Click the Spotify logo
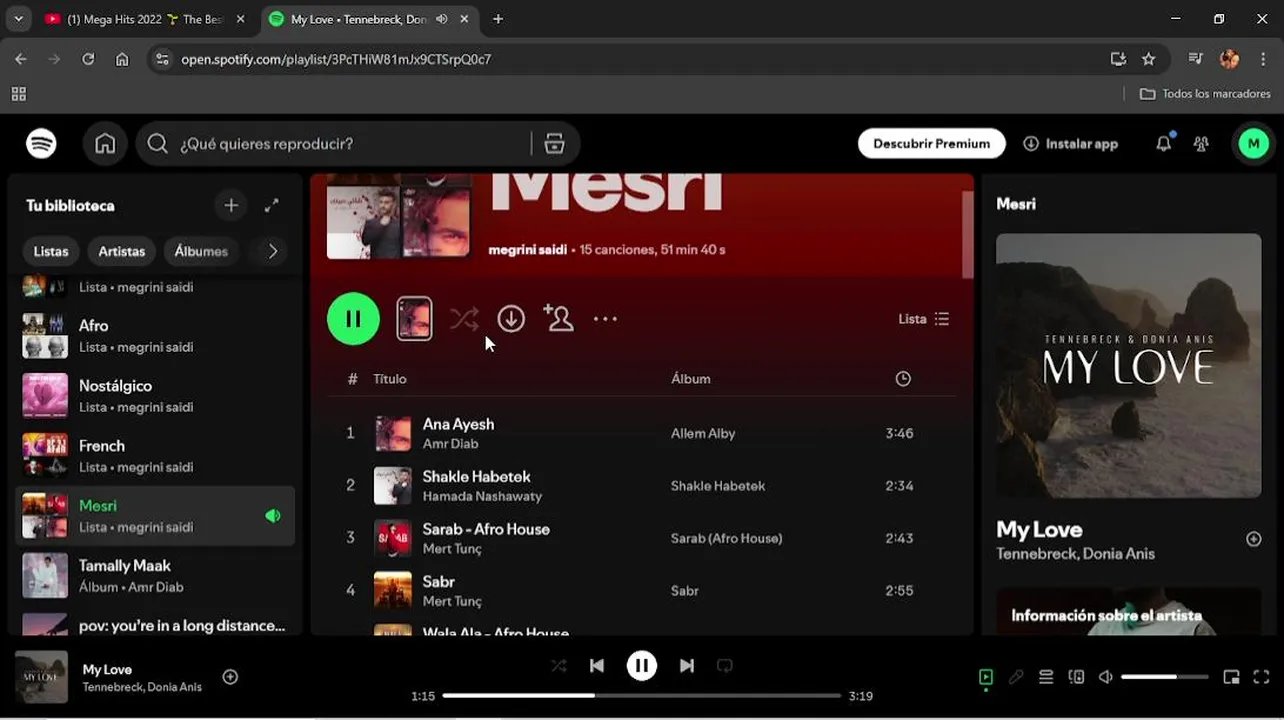Viewport: 1284px width, 720px height. (x=41, y=143)
